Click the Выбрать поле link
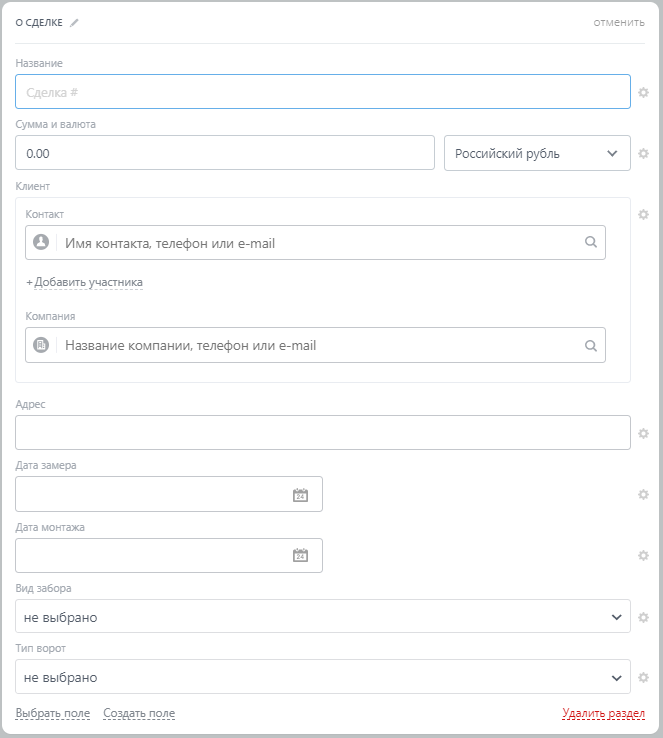The width and height of the screenshot is (663, 738). click(x=53, y=713)
